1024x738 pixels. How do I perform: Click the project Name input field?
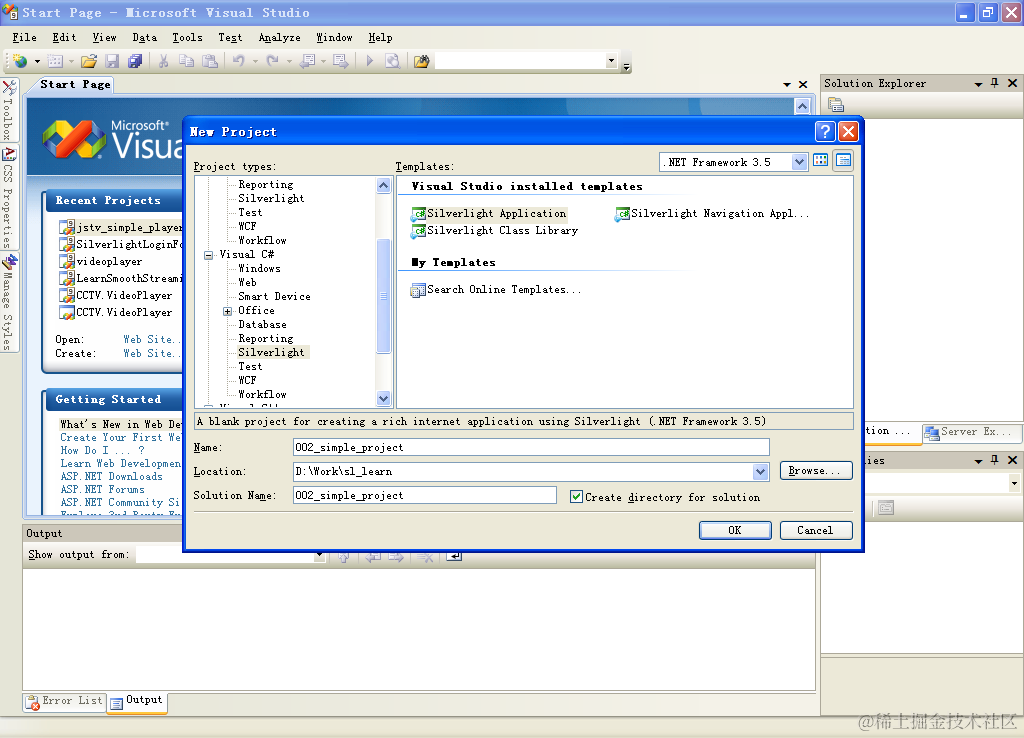tap(530, 447)
